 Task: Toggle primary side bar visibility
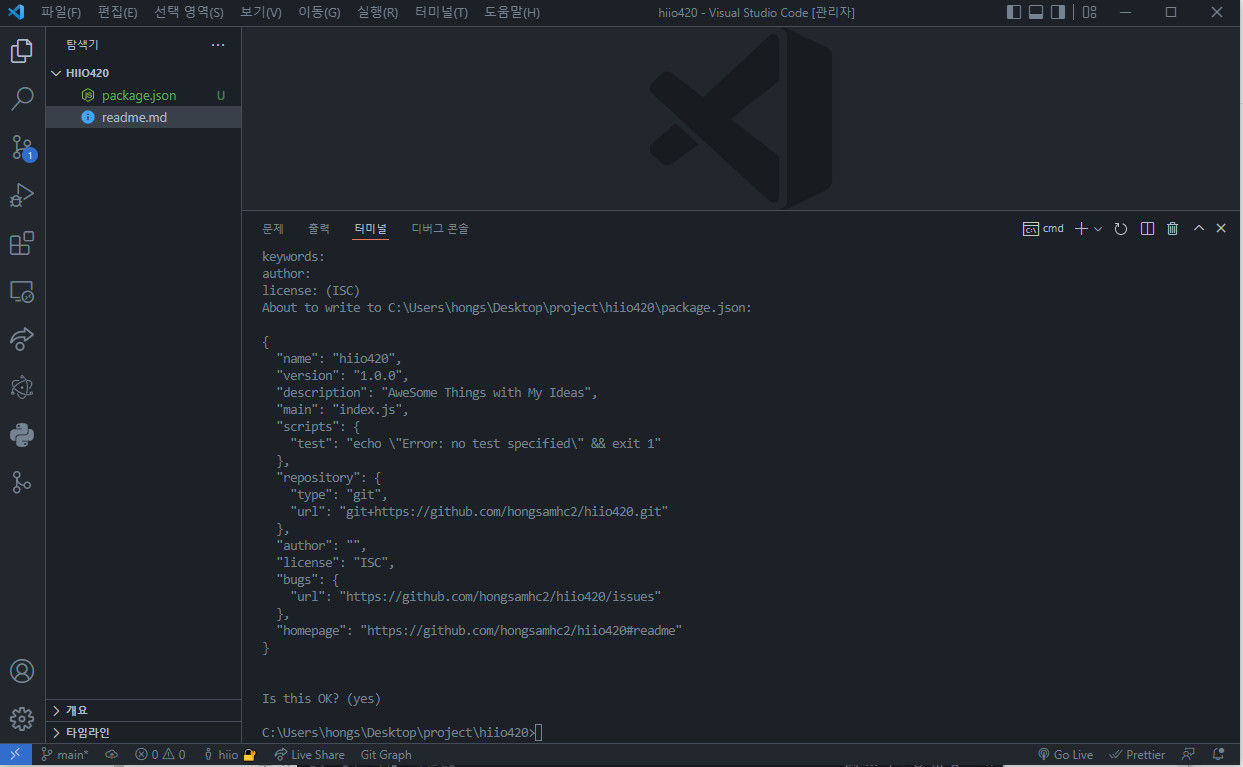coord(1014,12)
